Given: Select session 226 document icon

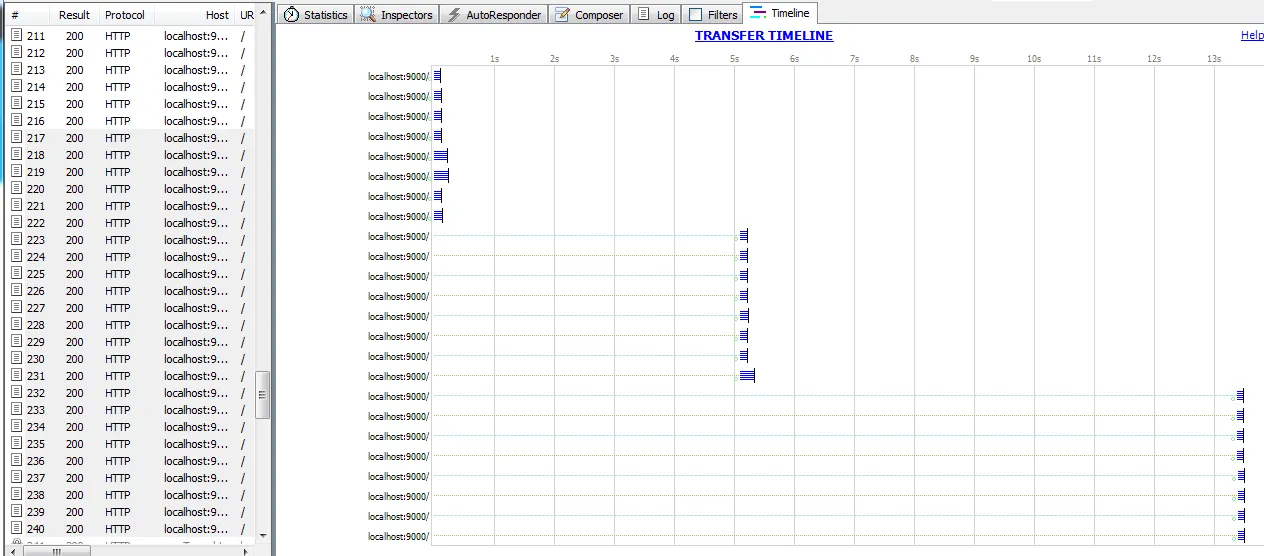Looking at the screenshot, I should point(16,291).
